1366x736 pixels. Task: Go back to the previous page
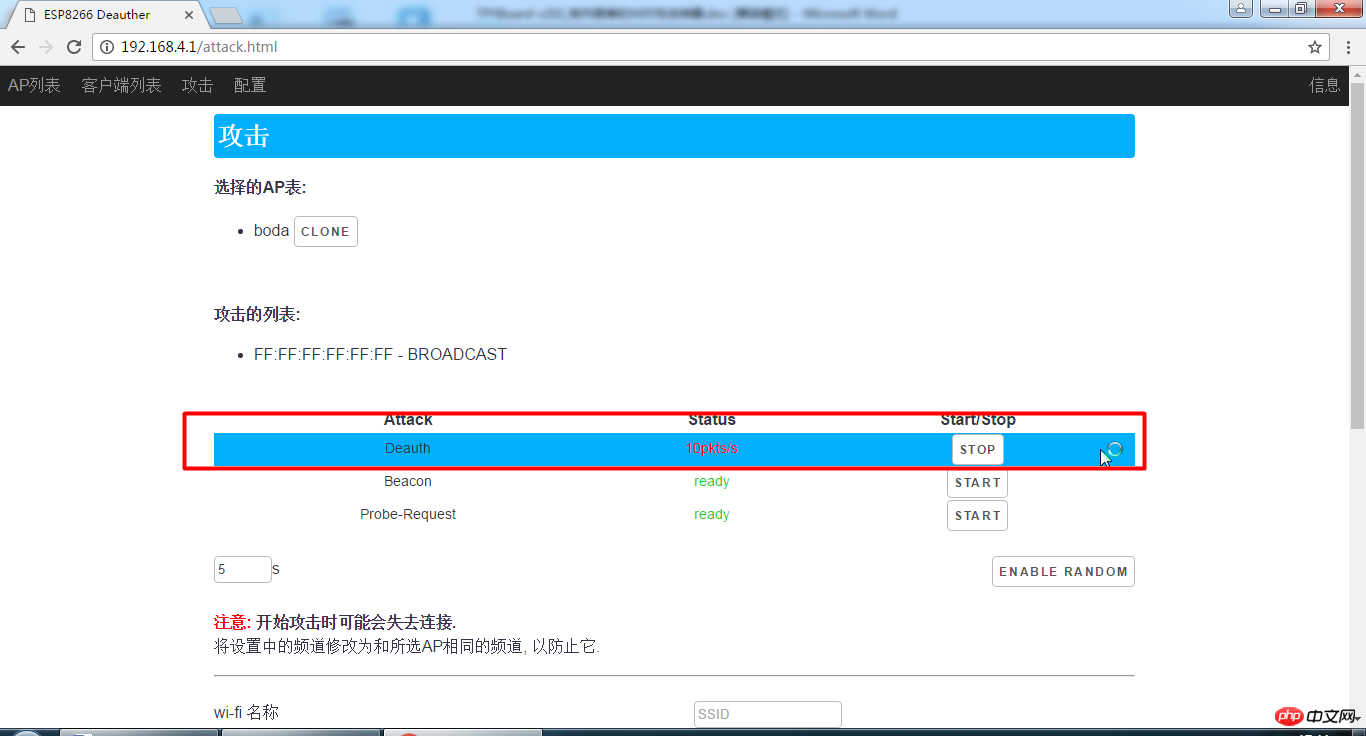tap(18, 47)
